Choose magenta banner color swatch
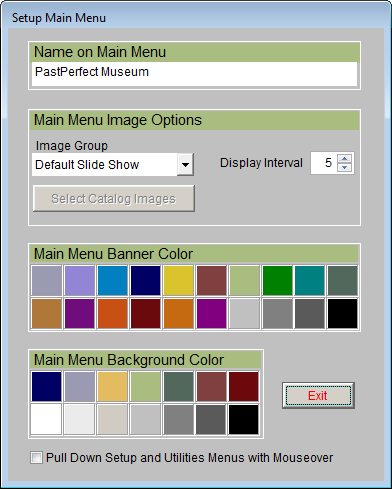The height and width of the screenshot is (489, 392). (211, 314)
